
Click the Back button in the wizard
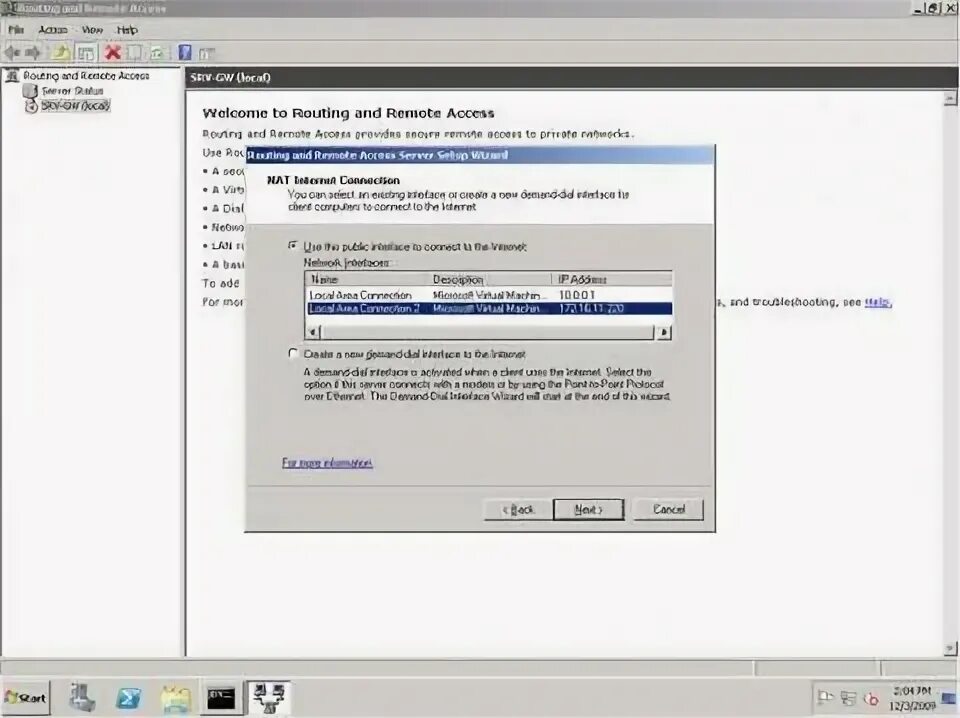click(519, 509)
